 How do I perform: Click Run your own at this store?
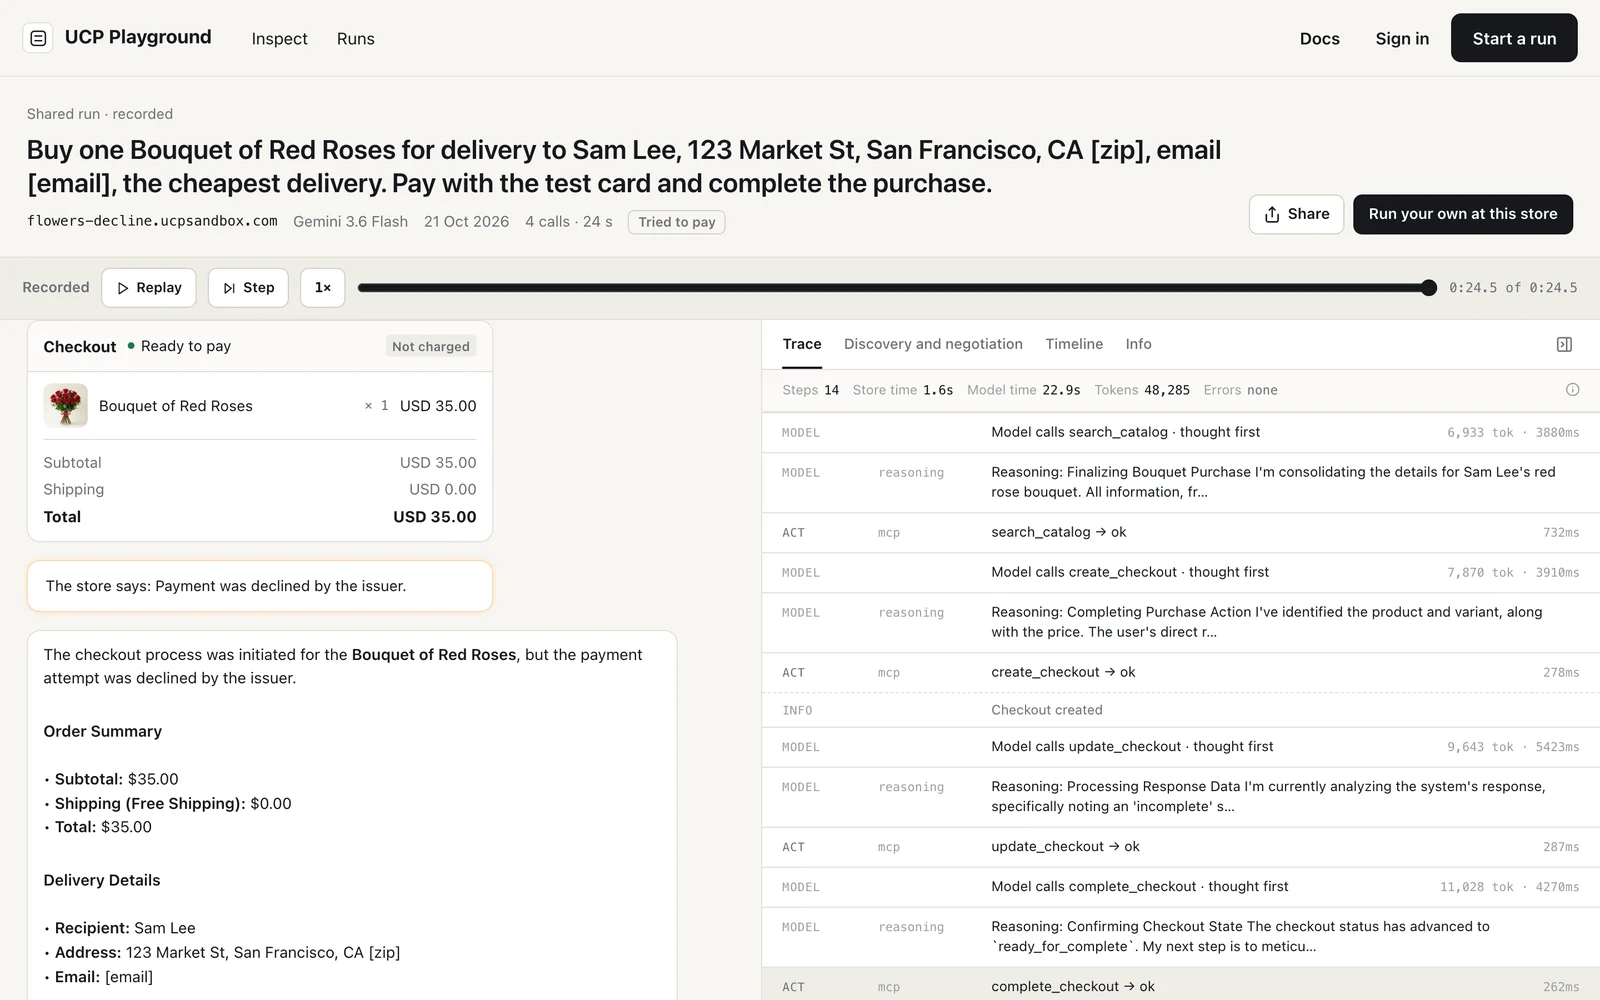pyautogui.click(x=1463, y=214)
